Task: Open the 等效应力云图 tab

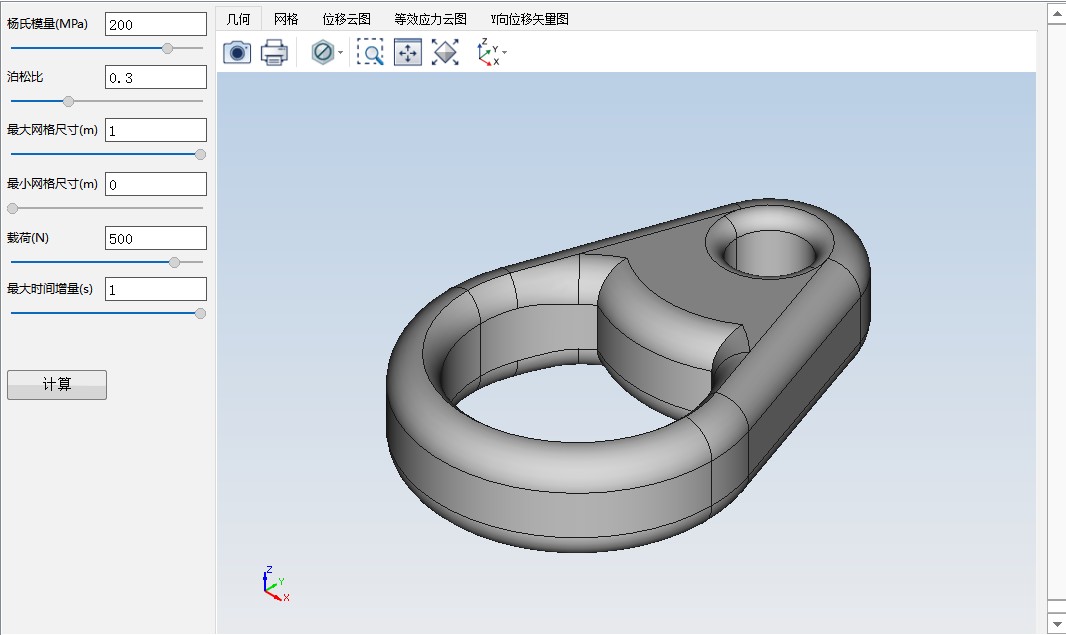Action: (430, 19)
